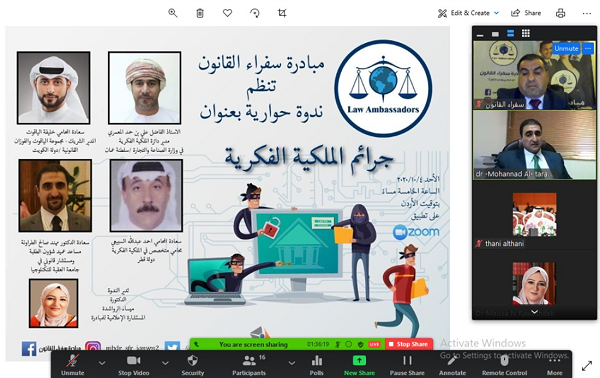
Task: Open the Photos See more ellipsis menu
Action: point(587,13)
